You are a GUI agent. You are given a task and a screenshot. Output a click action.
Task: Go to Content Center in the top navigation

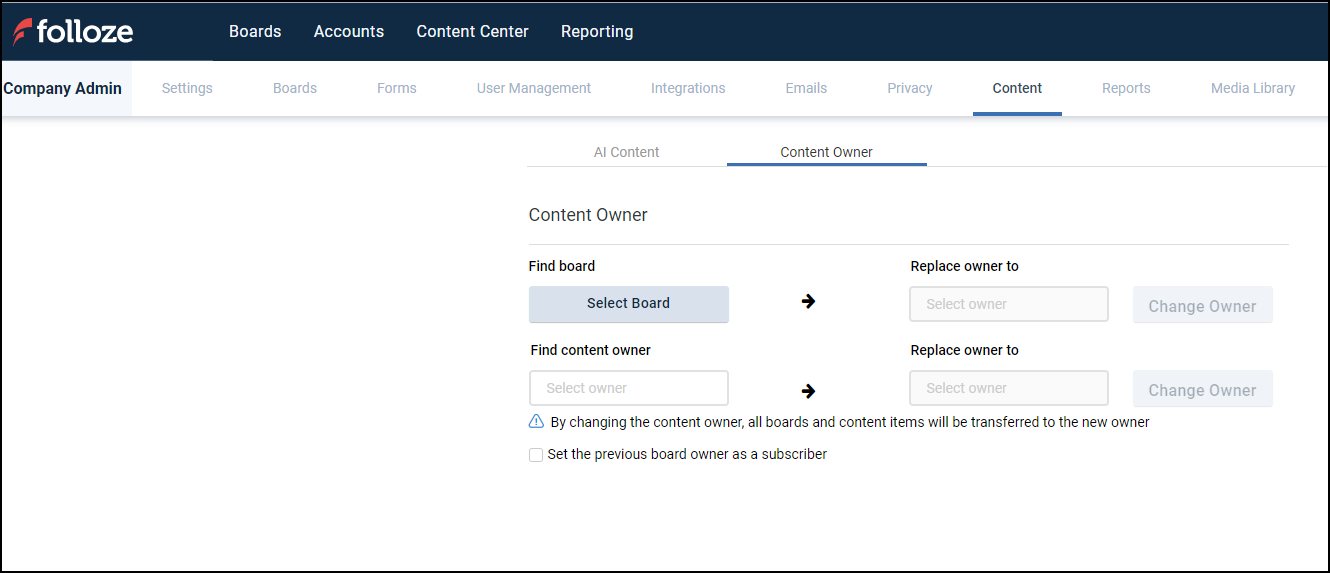(x=472, y=31)
